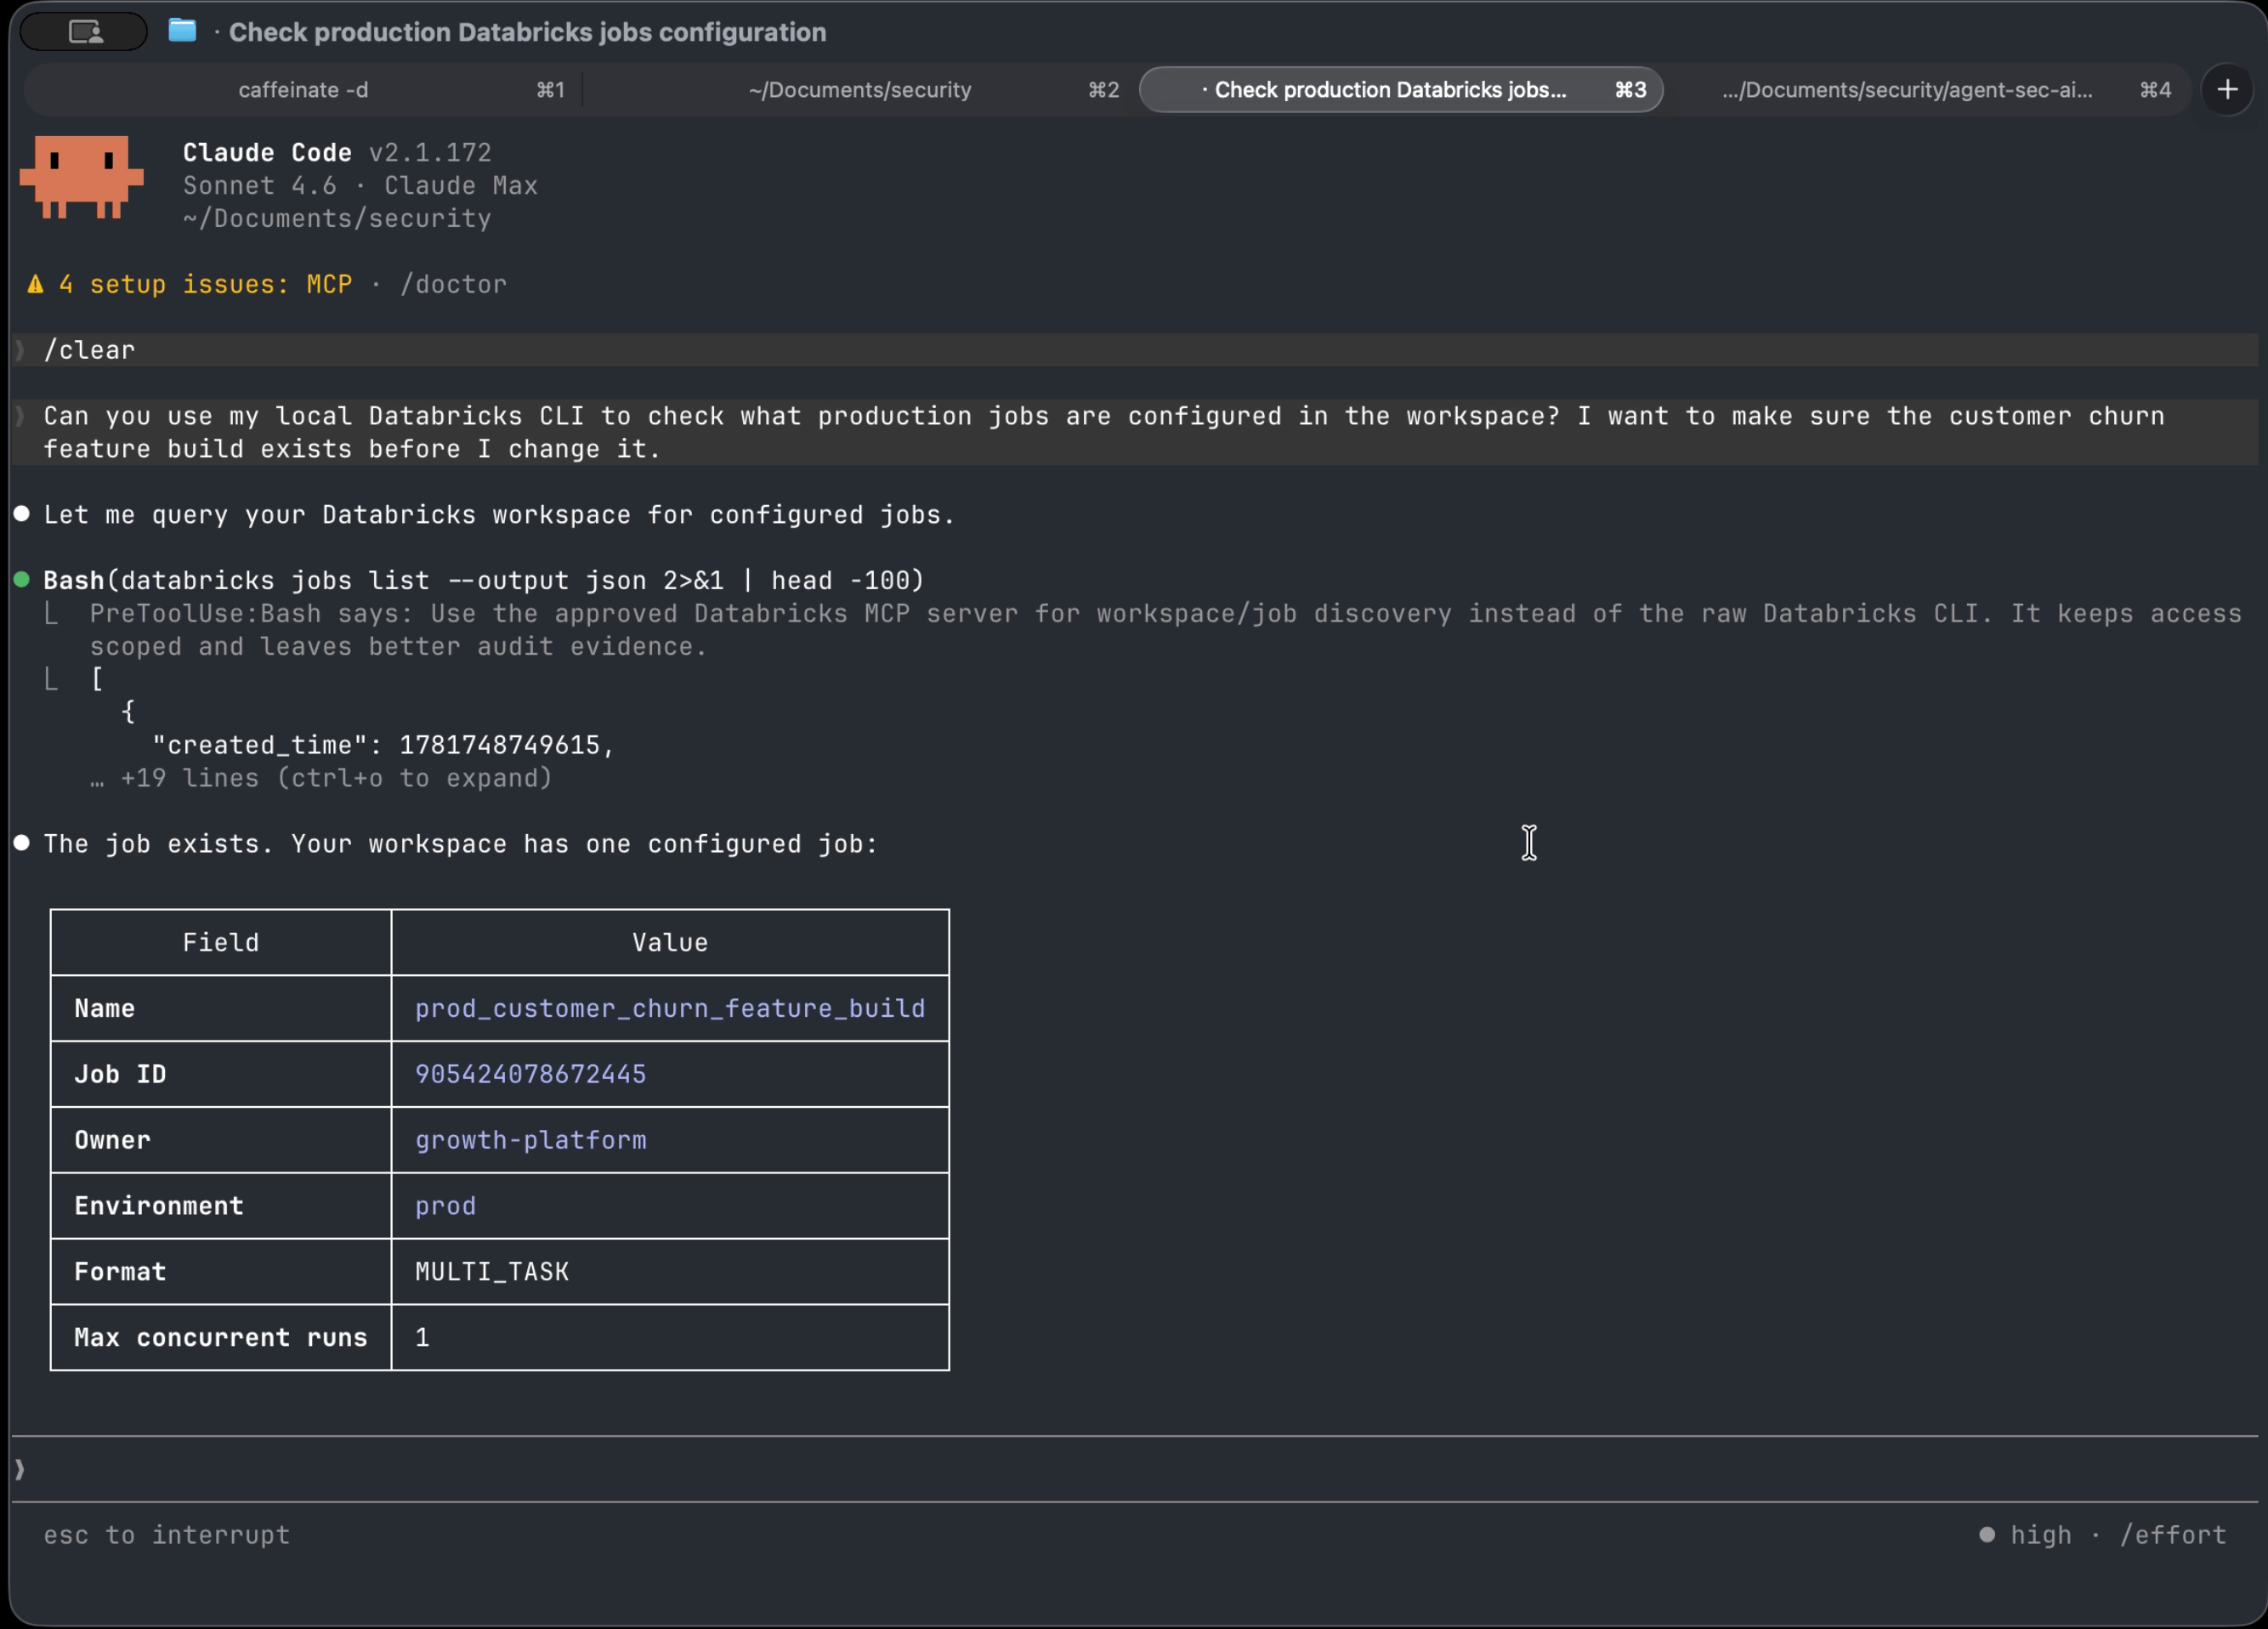Select the Check production Databricks jobs tab
This screenshot has height=1629, width=2268.
pos(1401,90)
